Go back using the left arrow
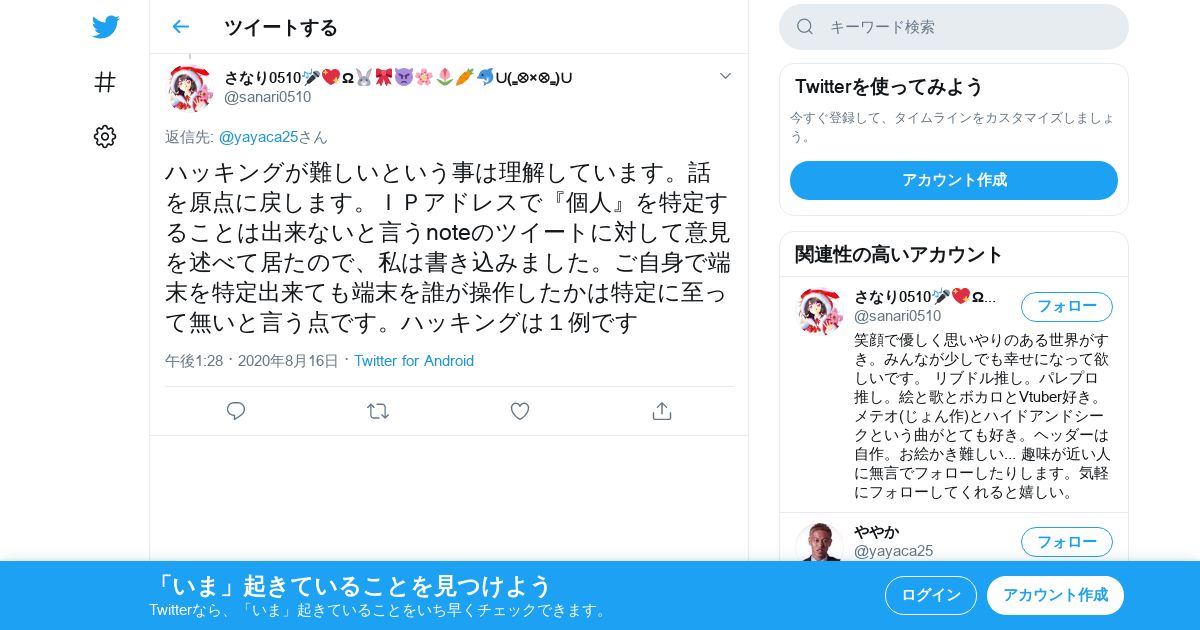This screenshot has height=630, width=1200. (x=180, y=27)
